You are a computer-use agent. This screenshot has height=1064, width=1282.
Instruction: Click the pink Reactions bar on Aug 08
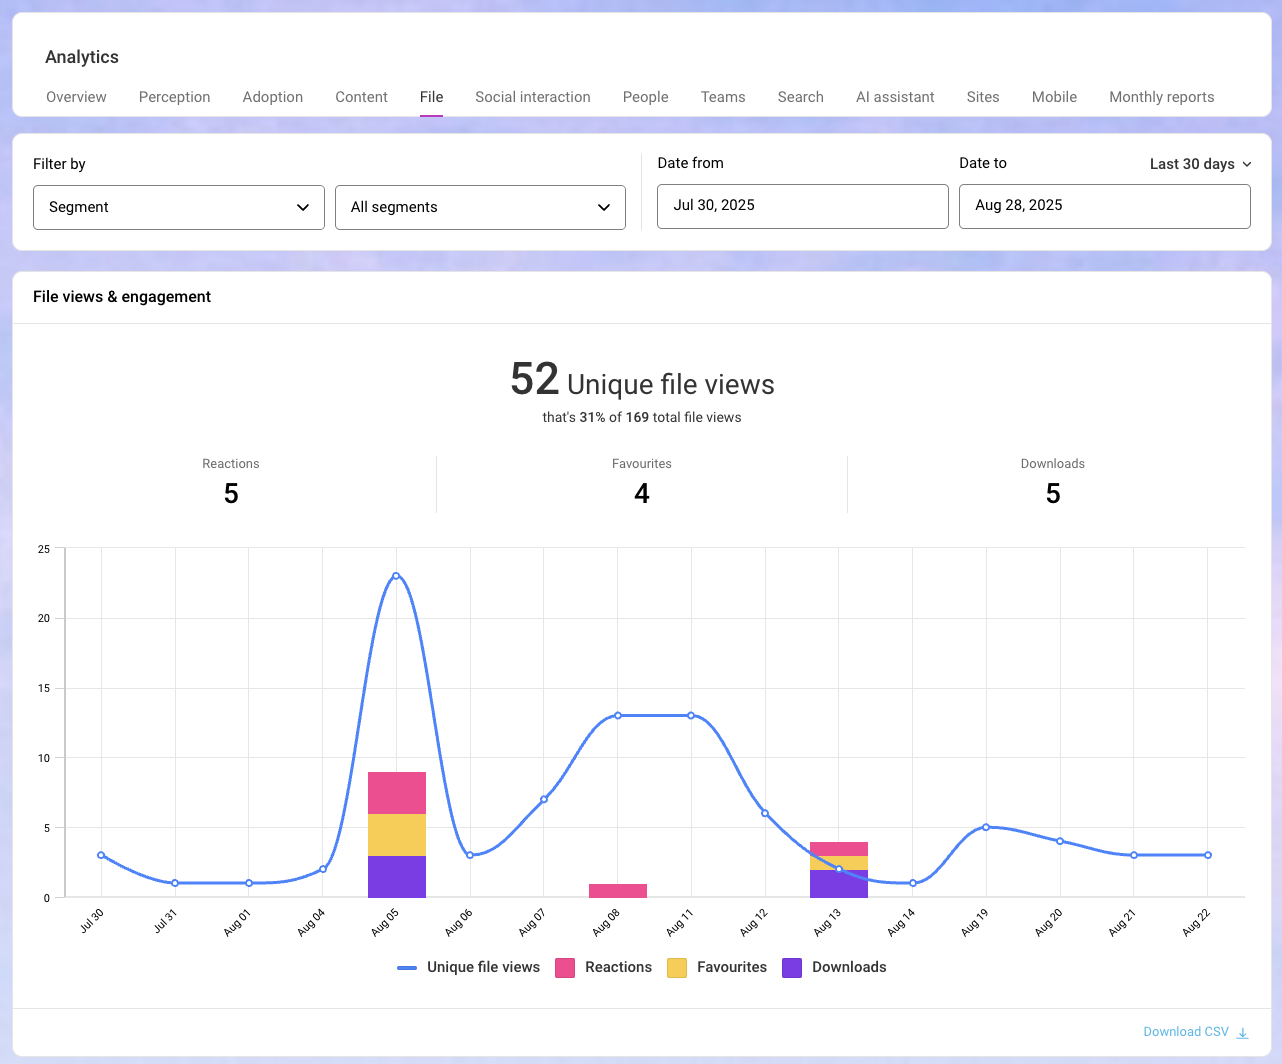(618, 890)
